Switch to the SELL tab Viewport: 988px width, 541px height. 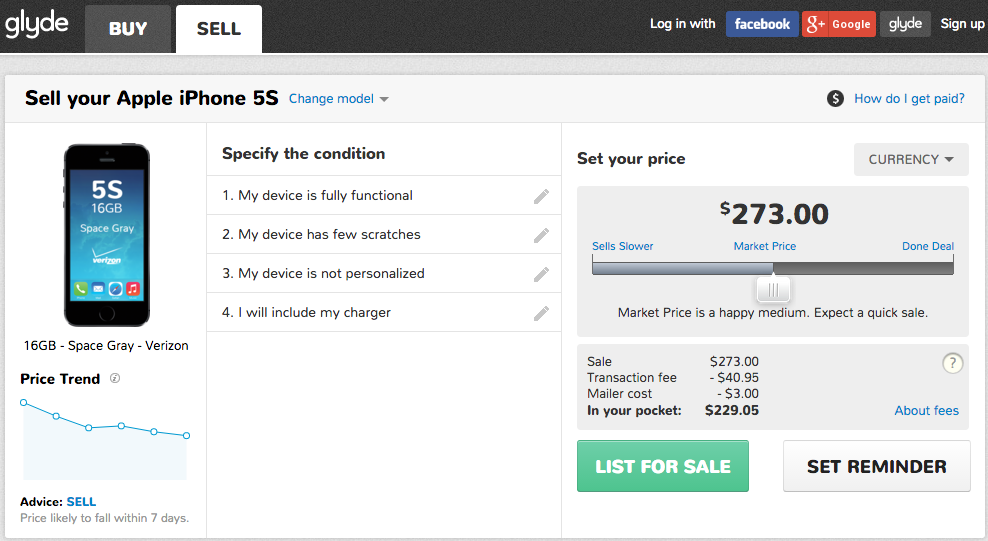click(x=219, y=29)
